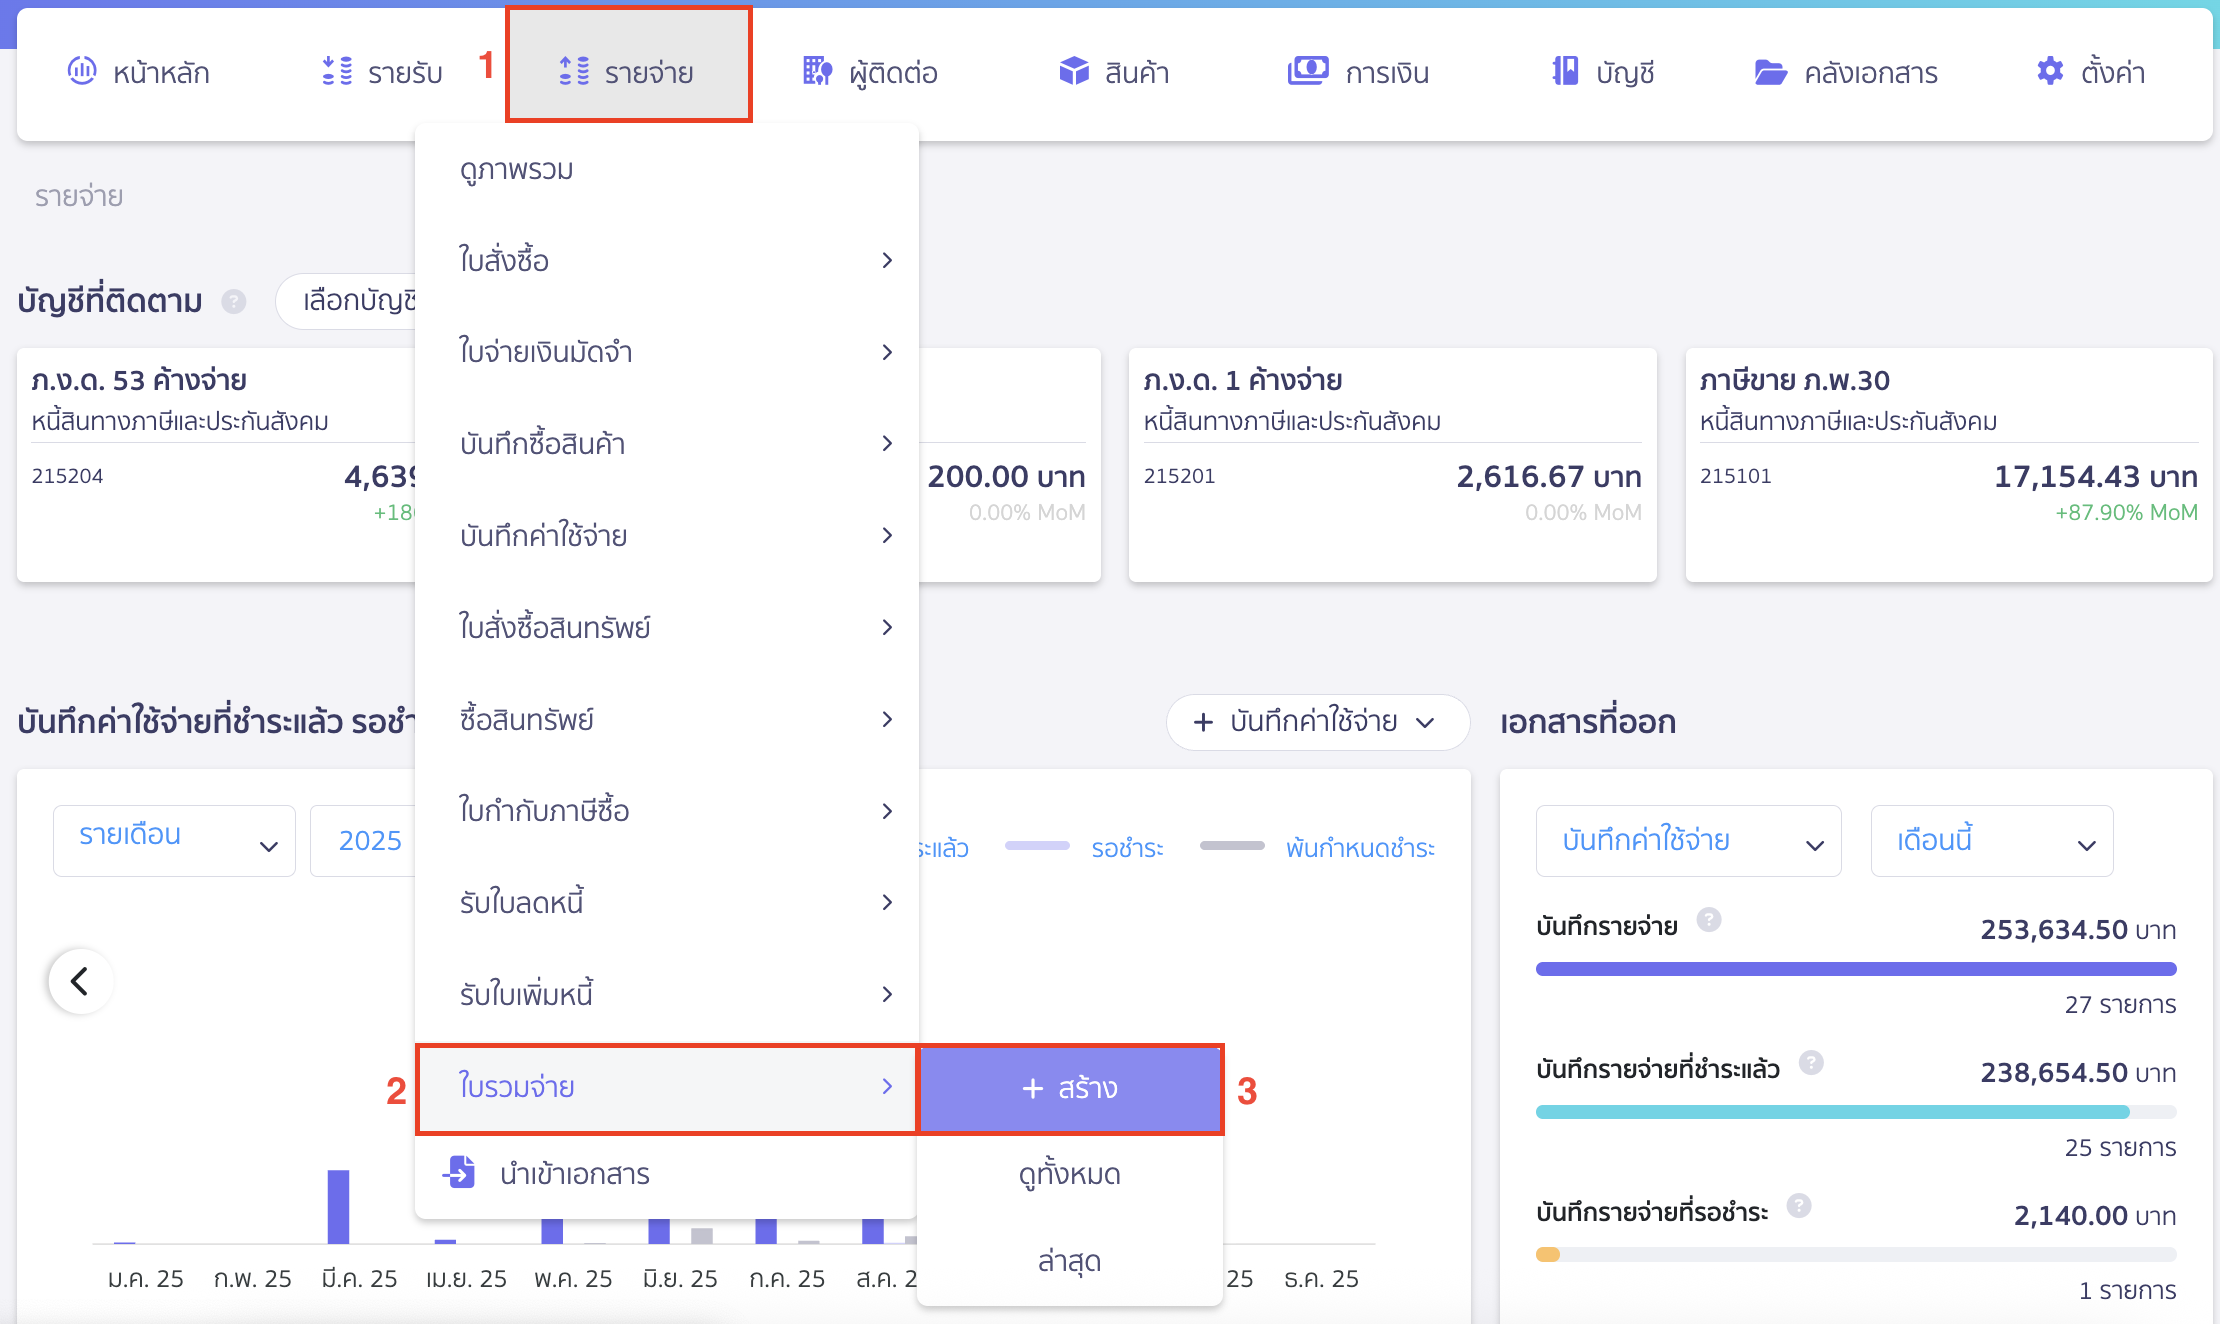The height and width of the screenshot is (1324, 2220).
Task: Click the มี.ค. 25 chart bar
Action: coord(338,1206)
